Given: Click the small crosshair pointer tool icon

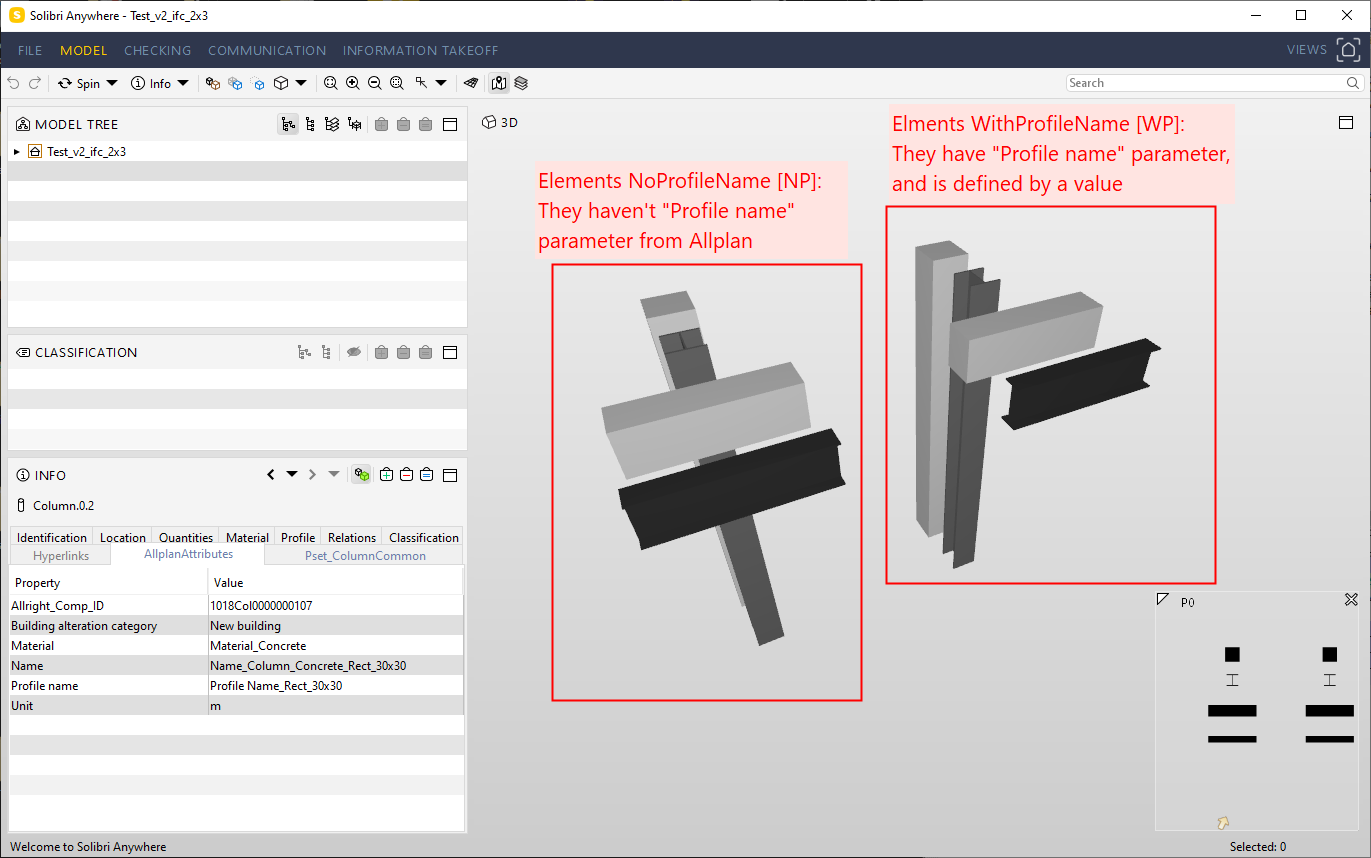Looking at the screenshot, I should [422, 83].
